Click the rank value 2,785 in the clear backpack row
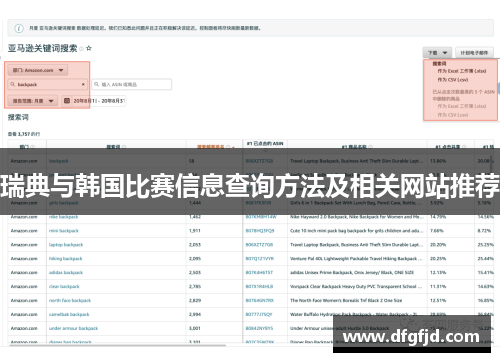The height and width of the screenshot is (362, 500). point(195,286)
